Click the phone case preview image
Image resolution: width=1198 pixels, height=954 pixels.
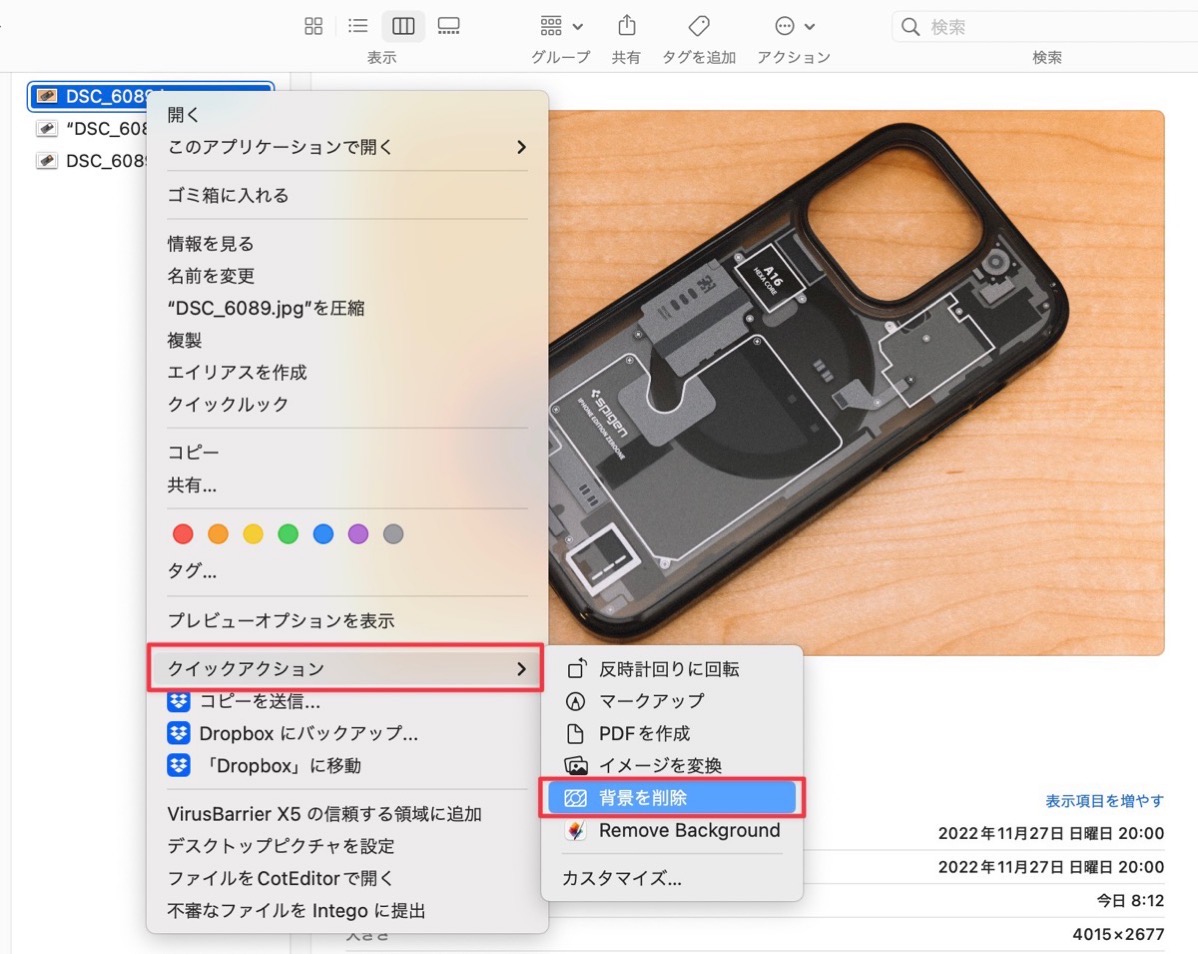[856, 383]
